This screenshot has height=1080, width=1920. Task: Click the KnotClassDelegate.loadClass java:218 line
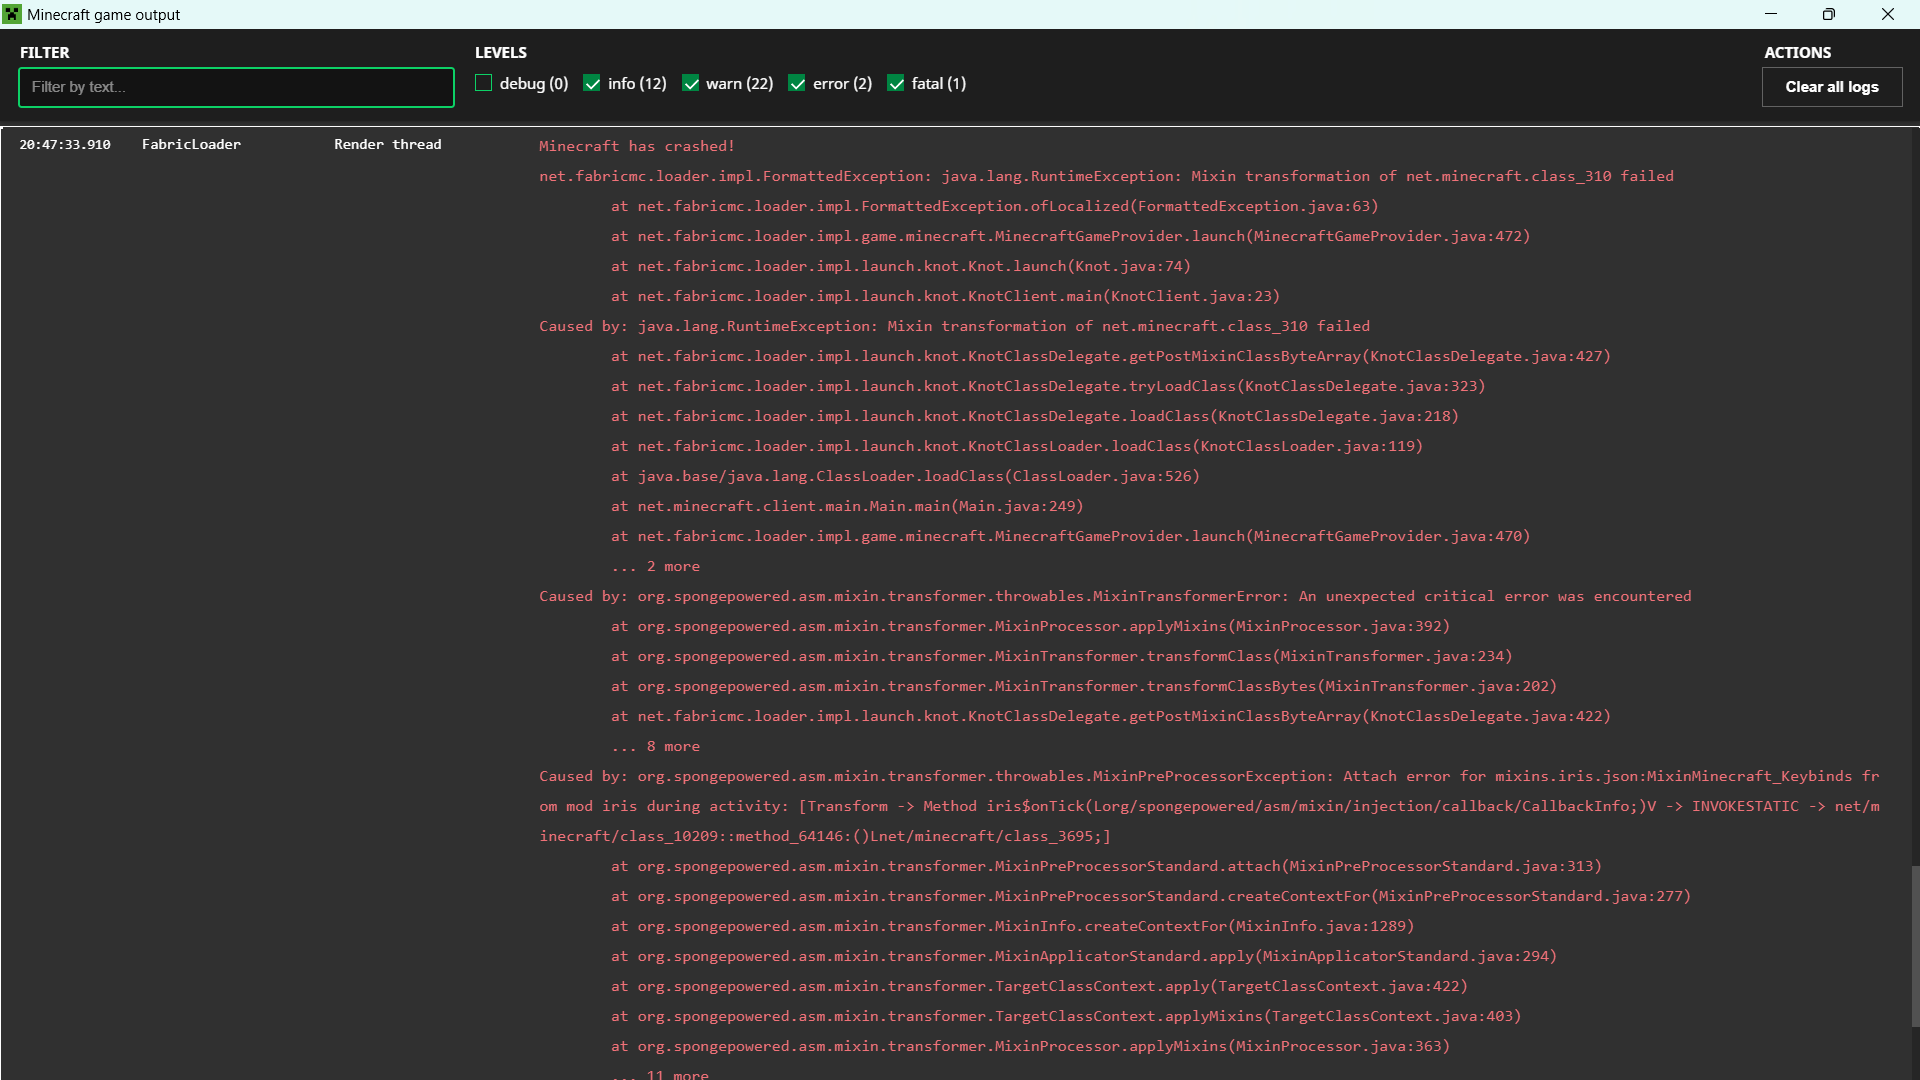pos(1035,416)
